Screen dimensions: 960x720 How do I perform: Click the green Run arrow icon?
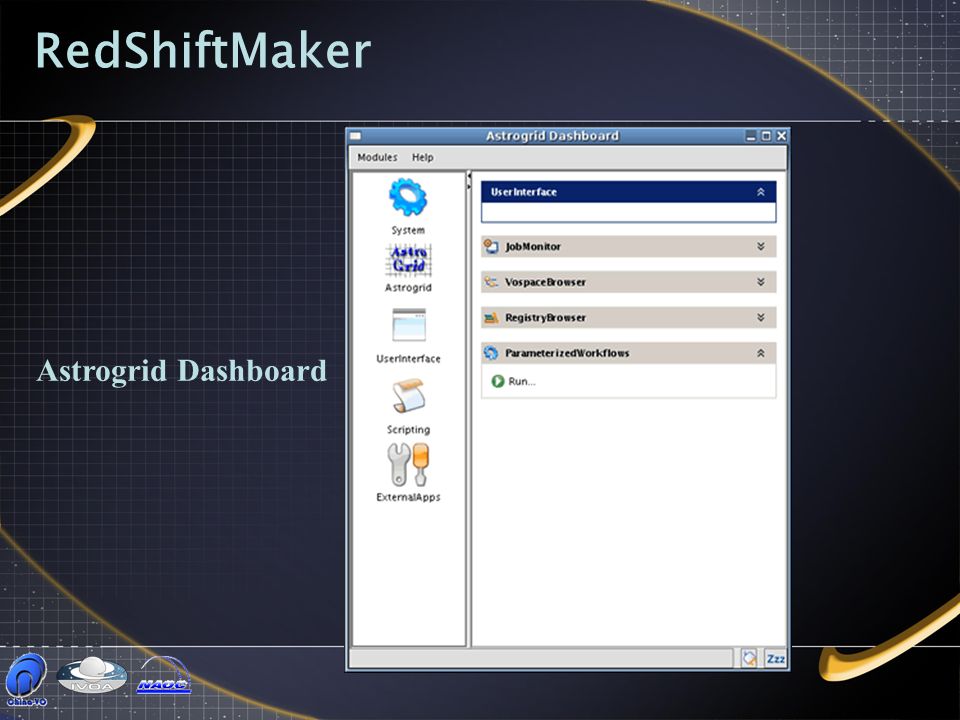coord(498,381)
